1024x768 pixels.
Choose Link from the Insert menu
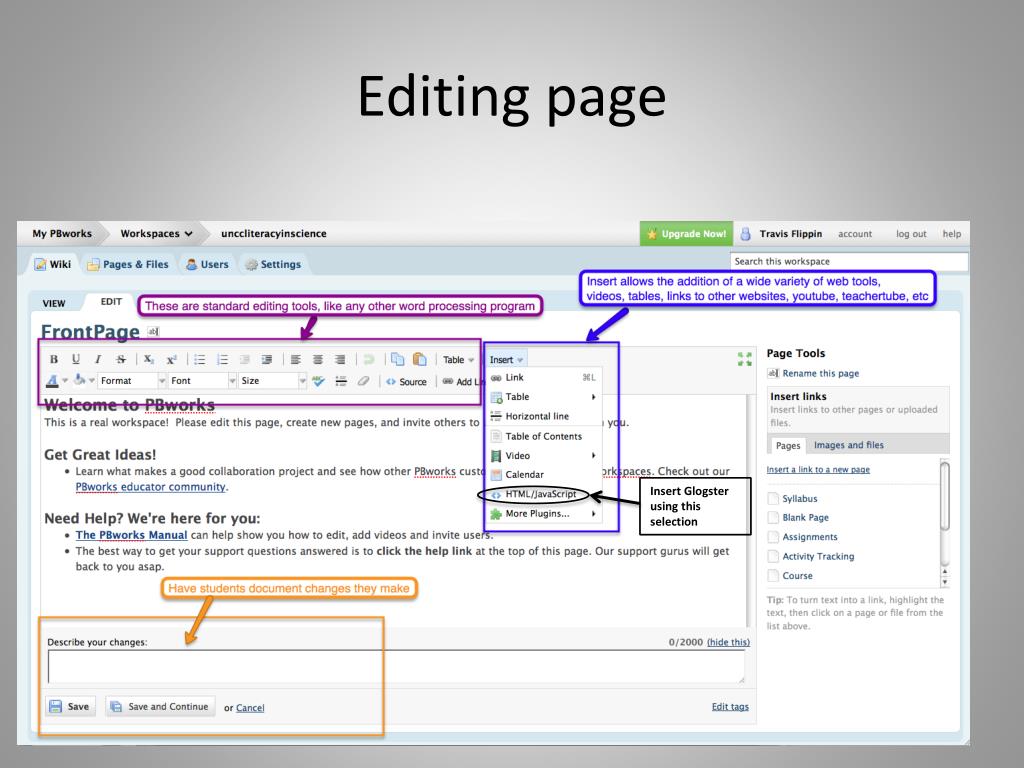[x=544, y=377]
